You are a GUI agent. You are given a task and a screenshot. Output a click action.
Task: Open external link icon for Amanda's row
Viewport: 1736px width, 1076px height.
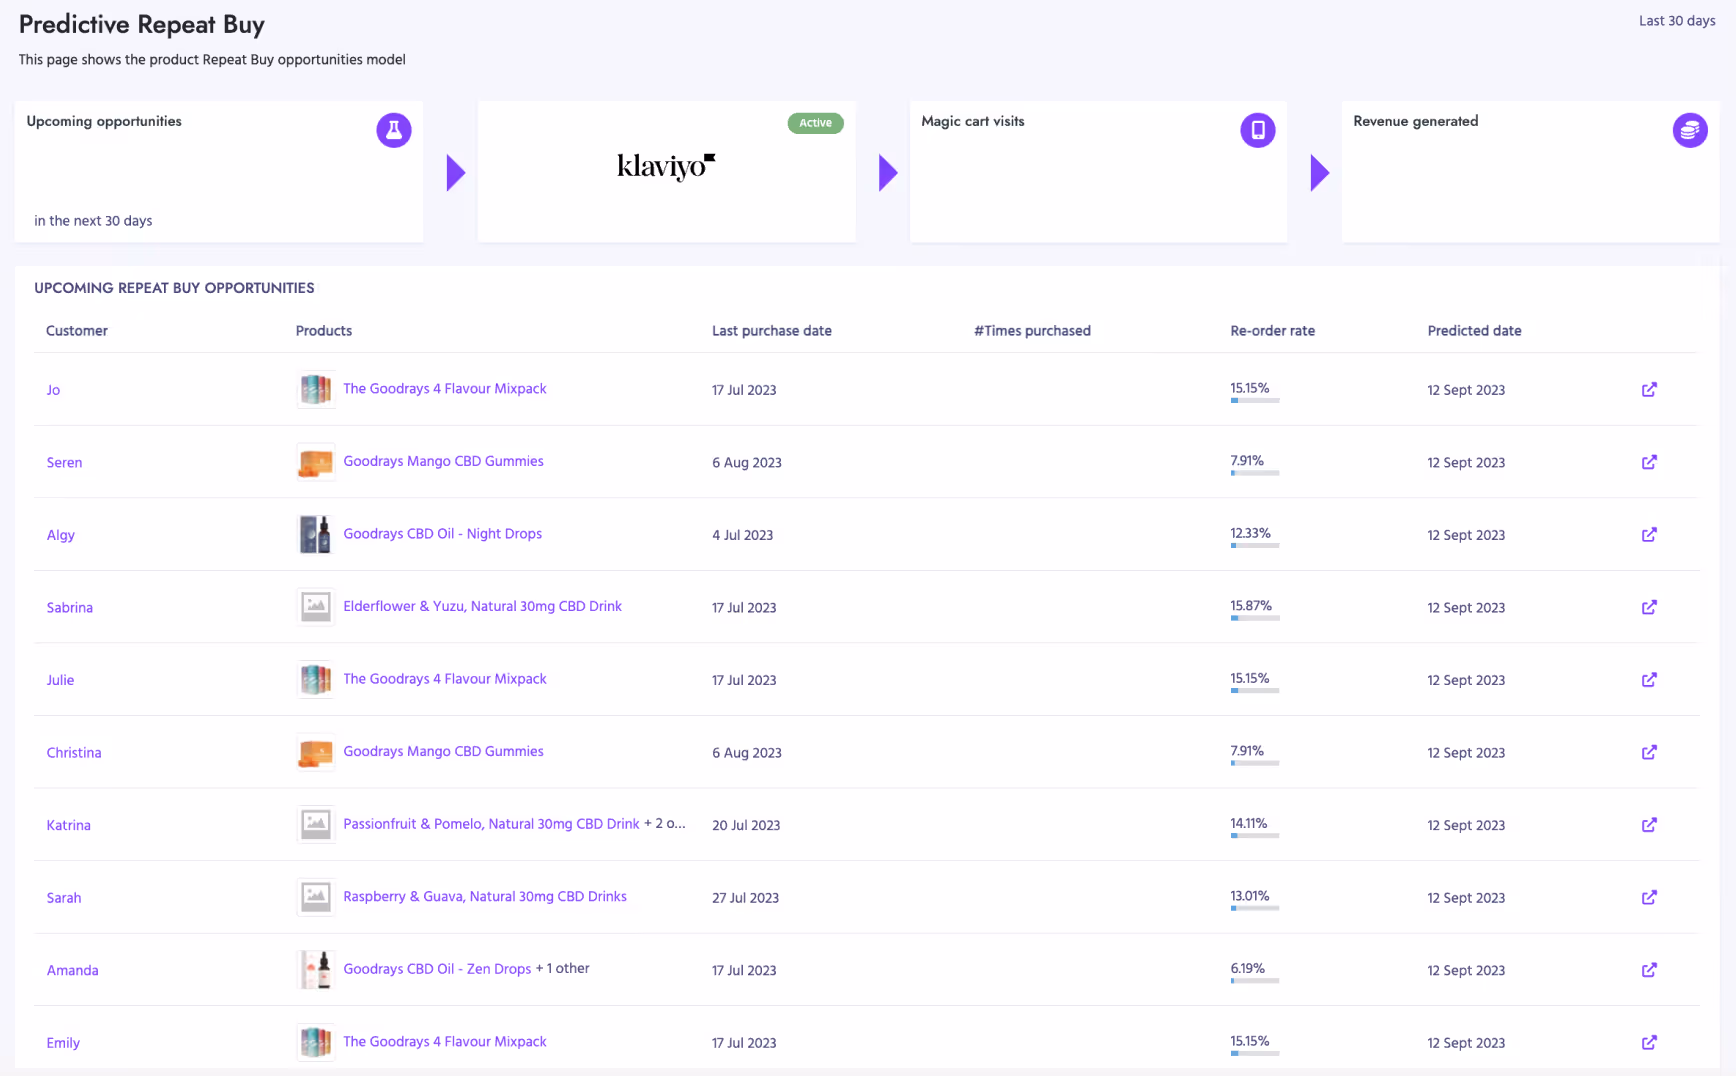tap(1649, 969)
